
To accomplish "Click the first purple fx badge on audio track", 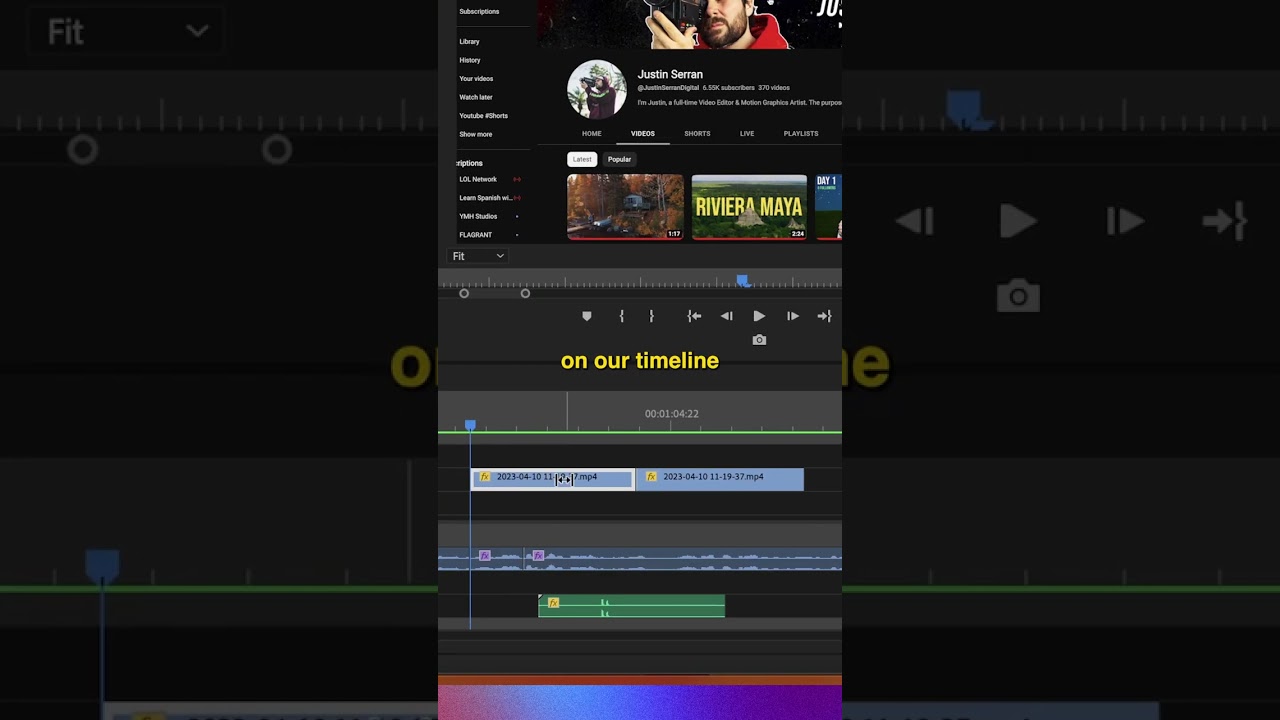I will (485, 555).
